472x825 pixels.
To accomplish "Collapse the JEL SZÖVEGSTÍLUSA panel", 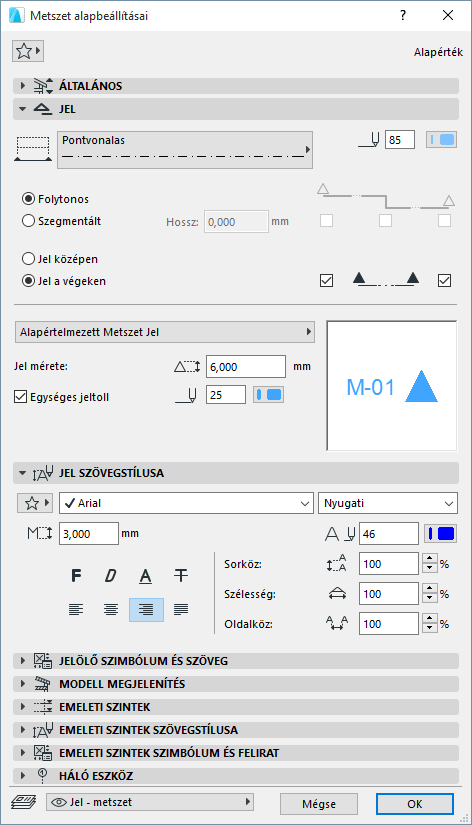I will coord(236,473).
